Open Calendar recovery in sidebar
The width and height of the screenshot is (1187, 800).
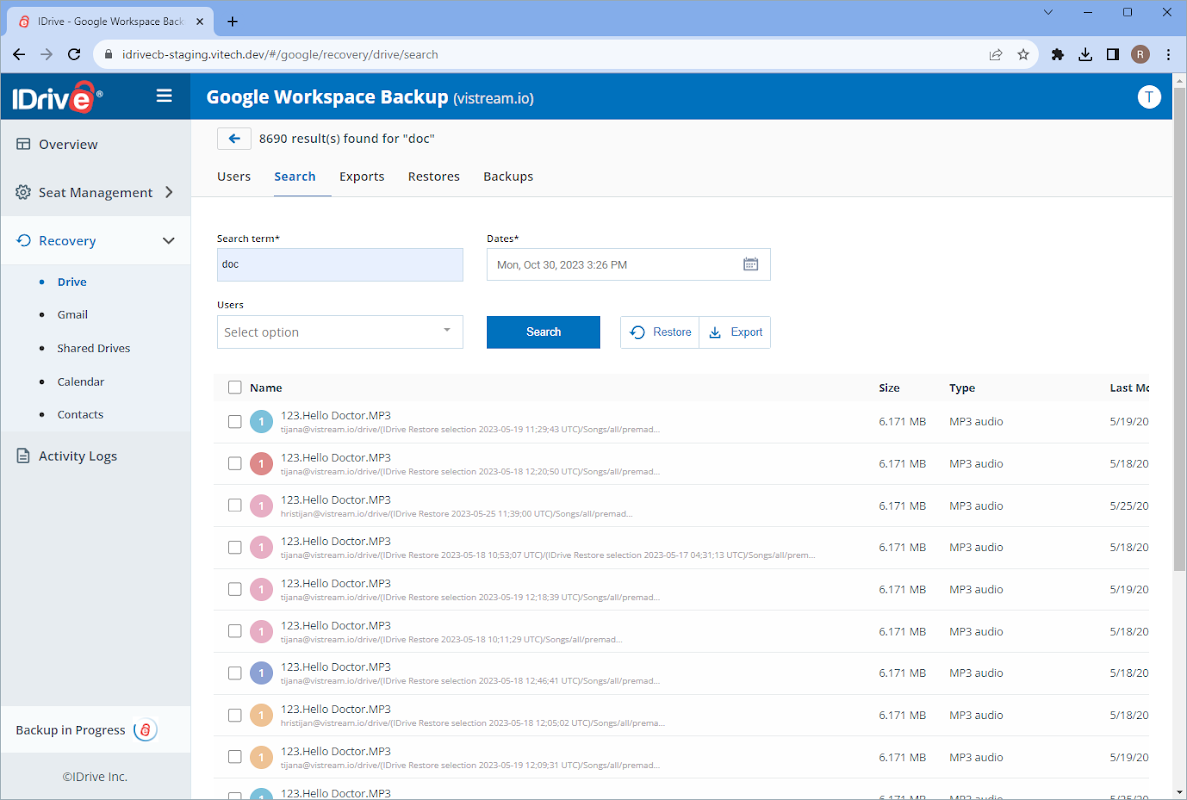81,381
